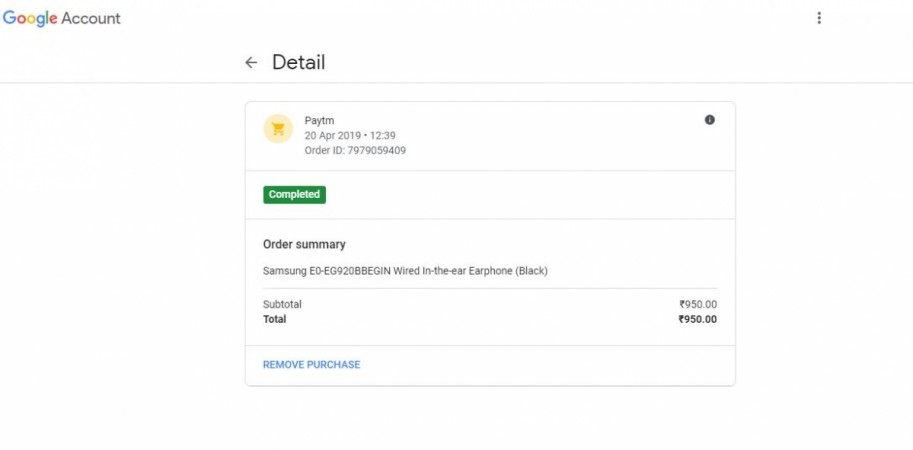Click the Subtotal label
This screenshot has width=913, height=450.
pyautogui.click(x=282, y=304)
